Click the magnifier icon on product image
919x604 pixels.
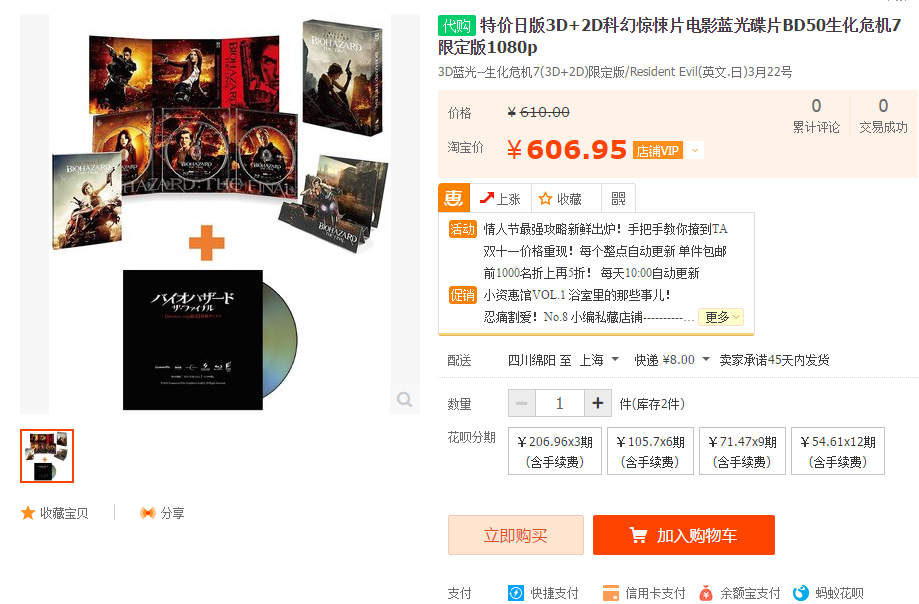[404, 400]
